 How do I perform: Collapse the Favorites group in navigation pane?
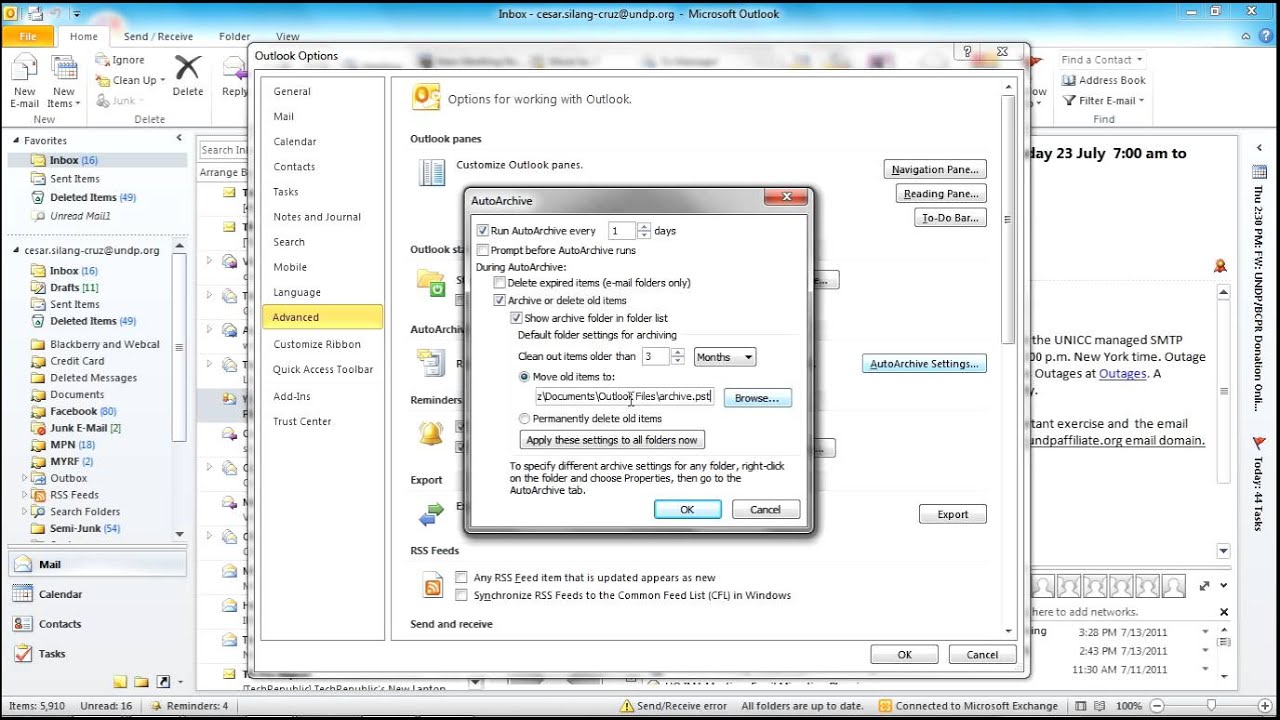(16, 141)
